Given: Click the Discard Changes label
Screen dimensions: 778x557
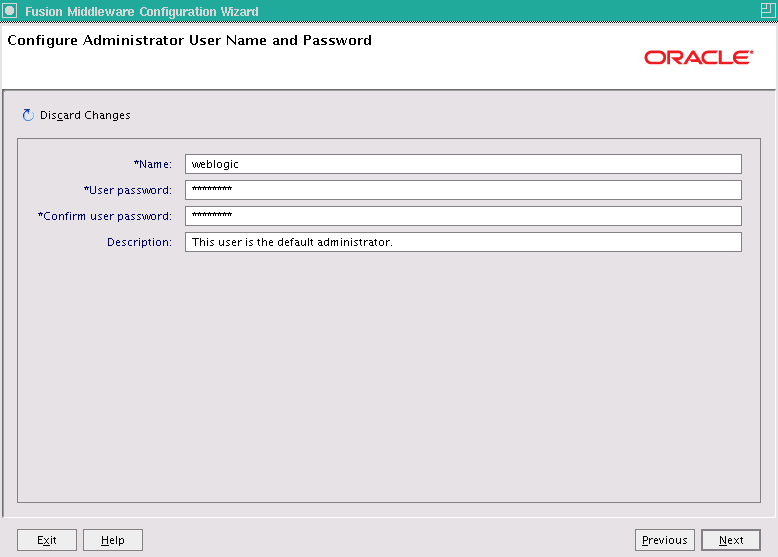Looking at the screenshot, I should [85, 115].
